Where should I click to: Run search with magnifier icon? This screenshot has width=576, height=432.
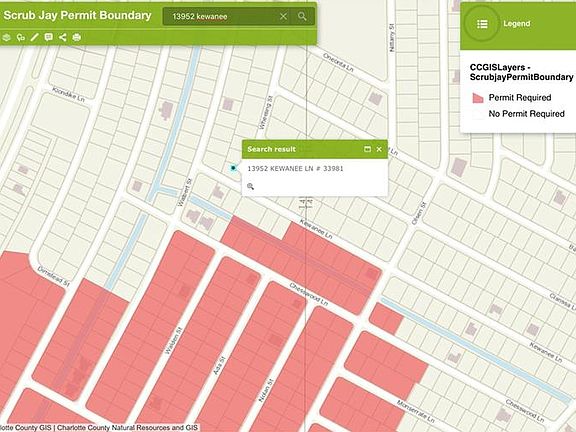302,16
